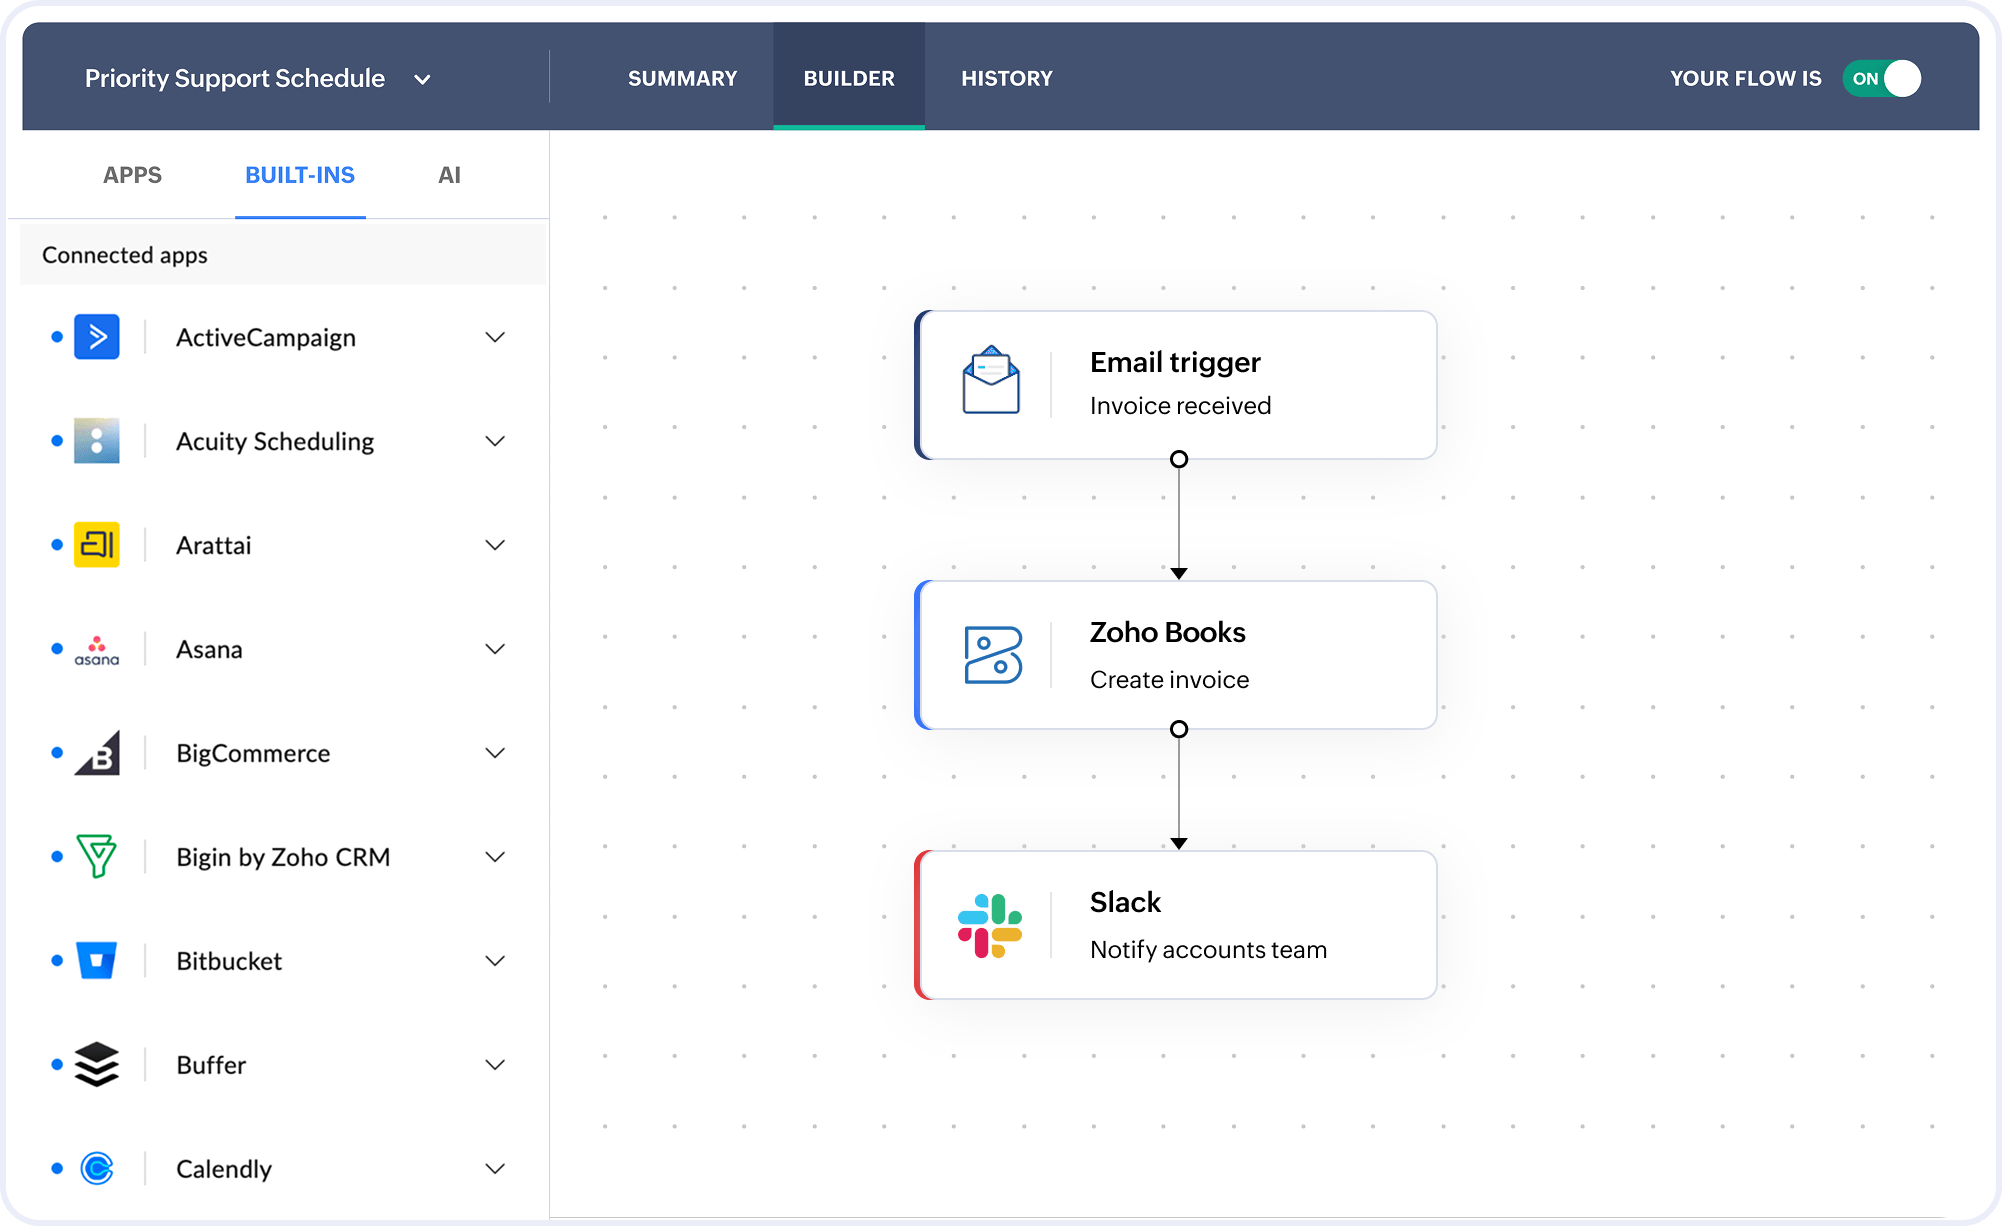Open the Priority Support Schedule flow dropdown
The image size is (2002, 1226).
pos(258,78)
